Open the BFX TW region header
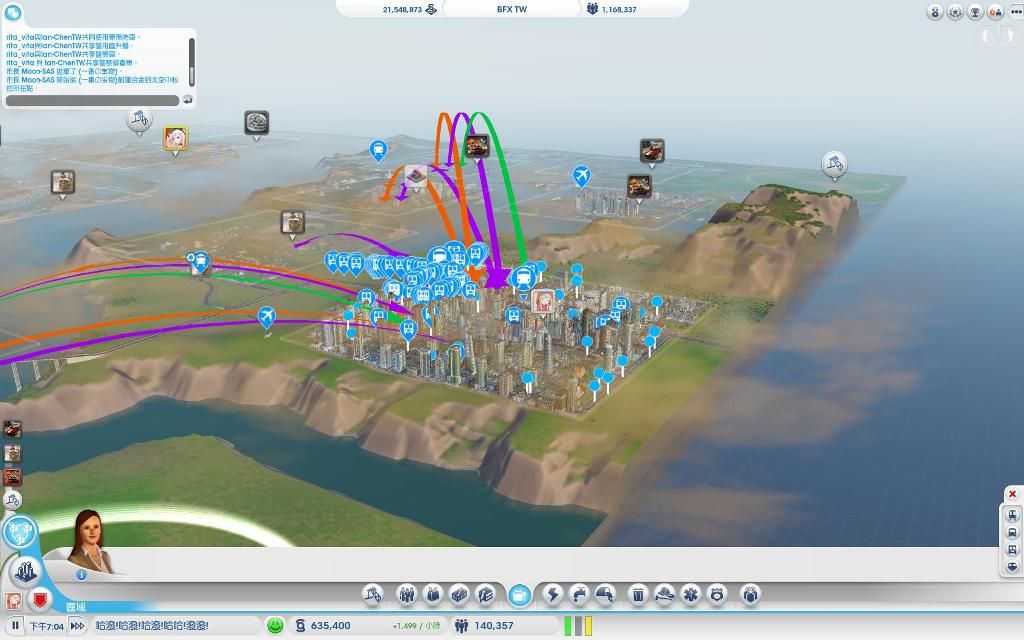Screen dimensions: 1024x640 [x=513, y=9]
